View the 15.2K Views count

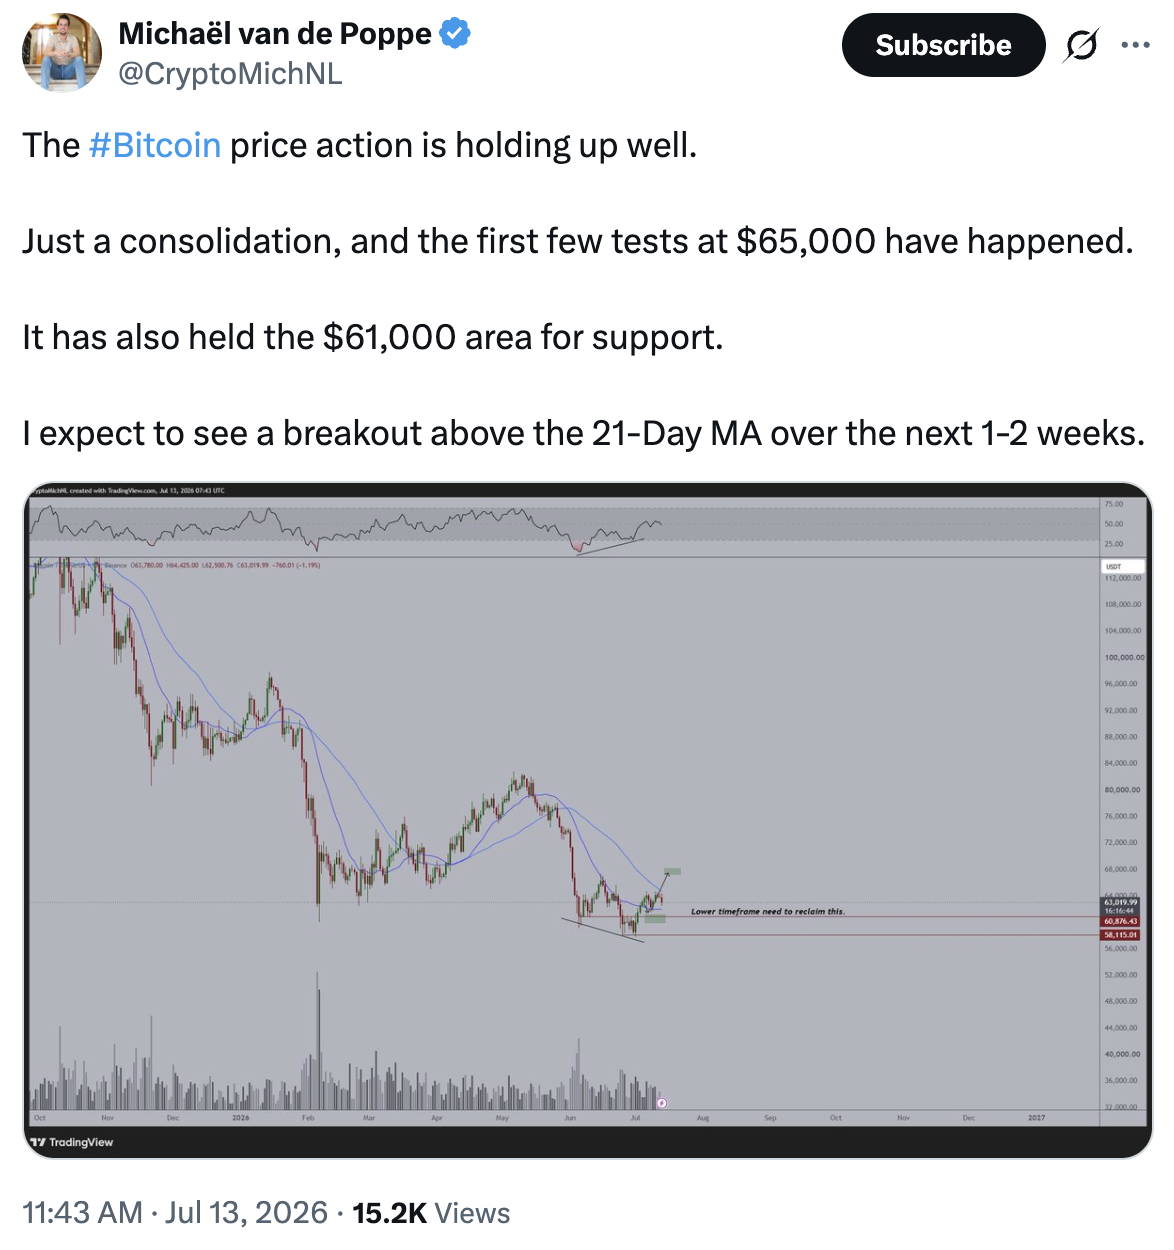(x=431, y=1213)
